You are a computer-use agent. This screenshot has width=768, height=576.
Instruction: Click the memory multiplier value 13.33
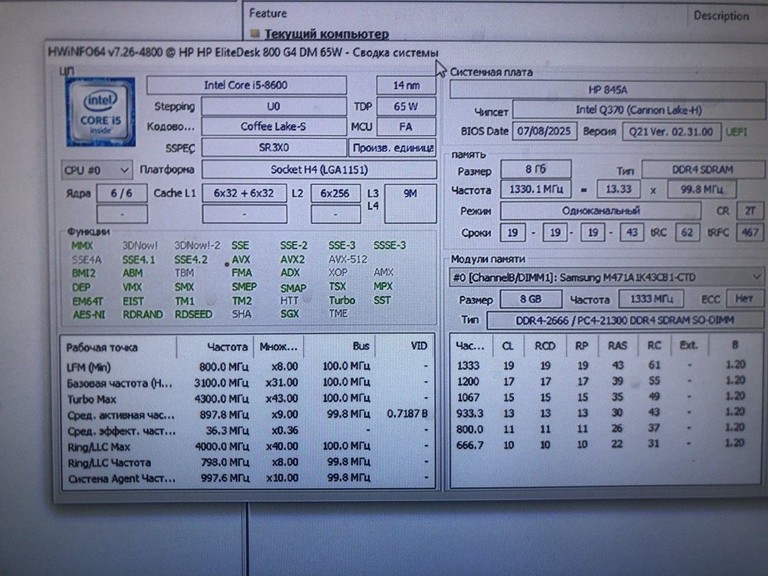pos(618,189)
